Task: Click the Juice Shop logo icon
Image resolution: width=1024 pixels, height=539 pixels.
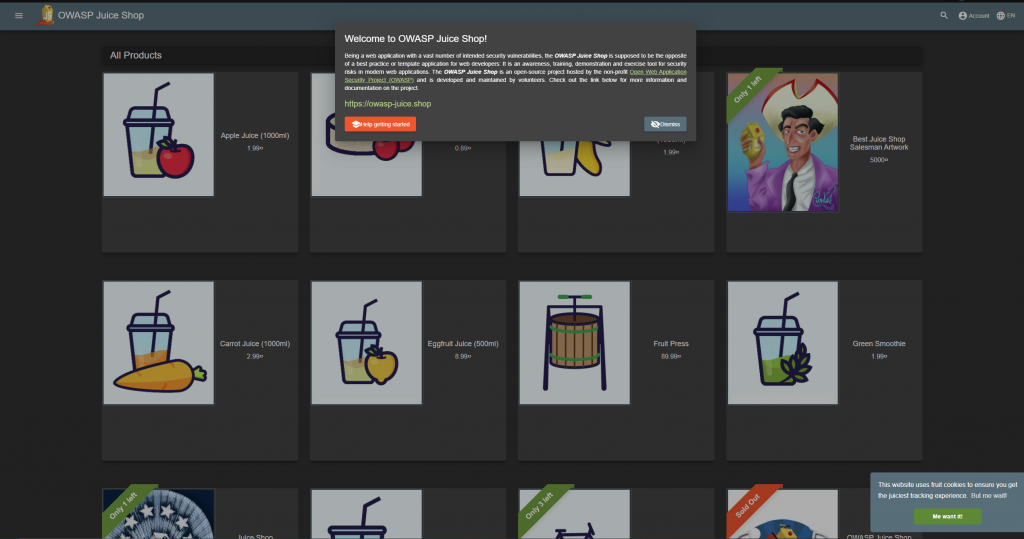Action: click(x=46, y=15)
